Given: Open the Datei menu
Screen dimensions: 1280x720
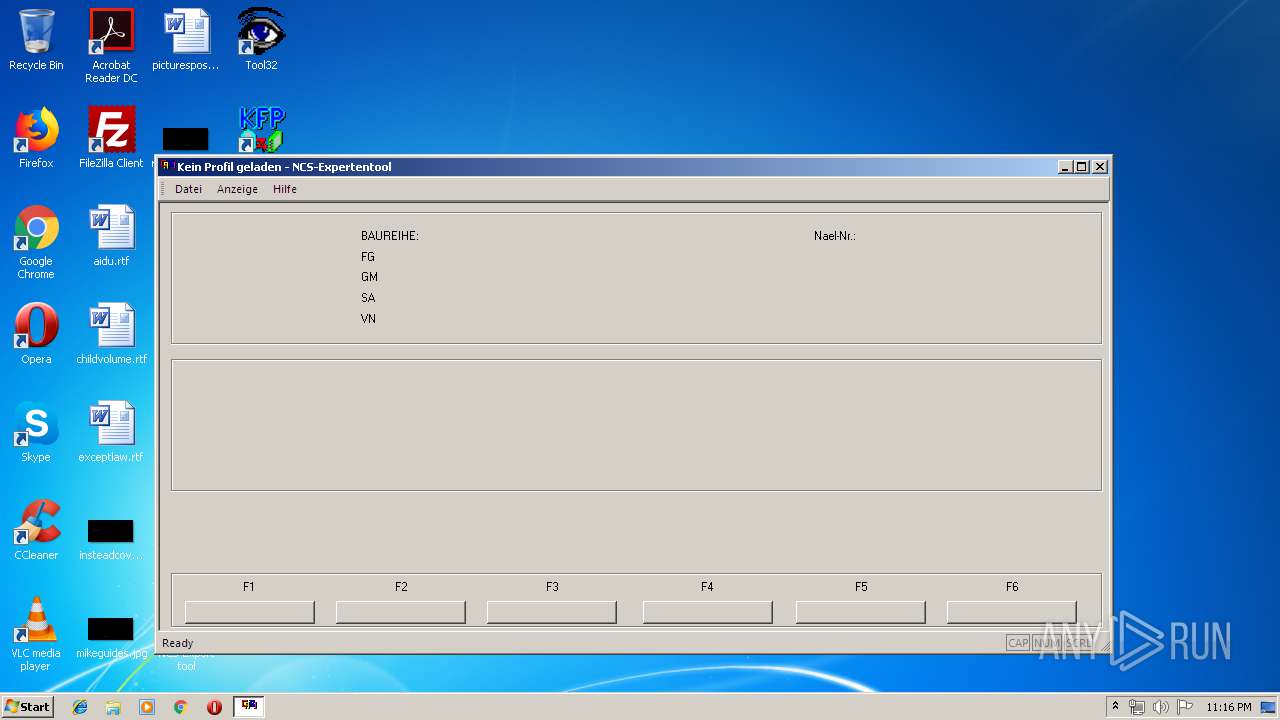Looking at the screenshot, I should [188, 189].
